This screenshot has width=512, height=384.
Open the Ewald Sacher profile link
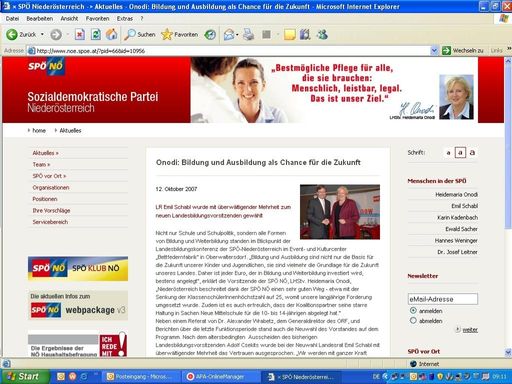(x=461, y=229)
